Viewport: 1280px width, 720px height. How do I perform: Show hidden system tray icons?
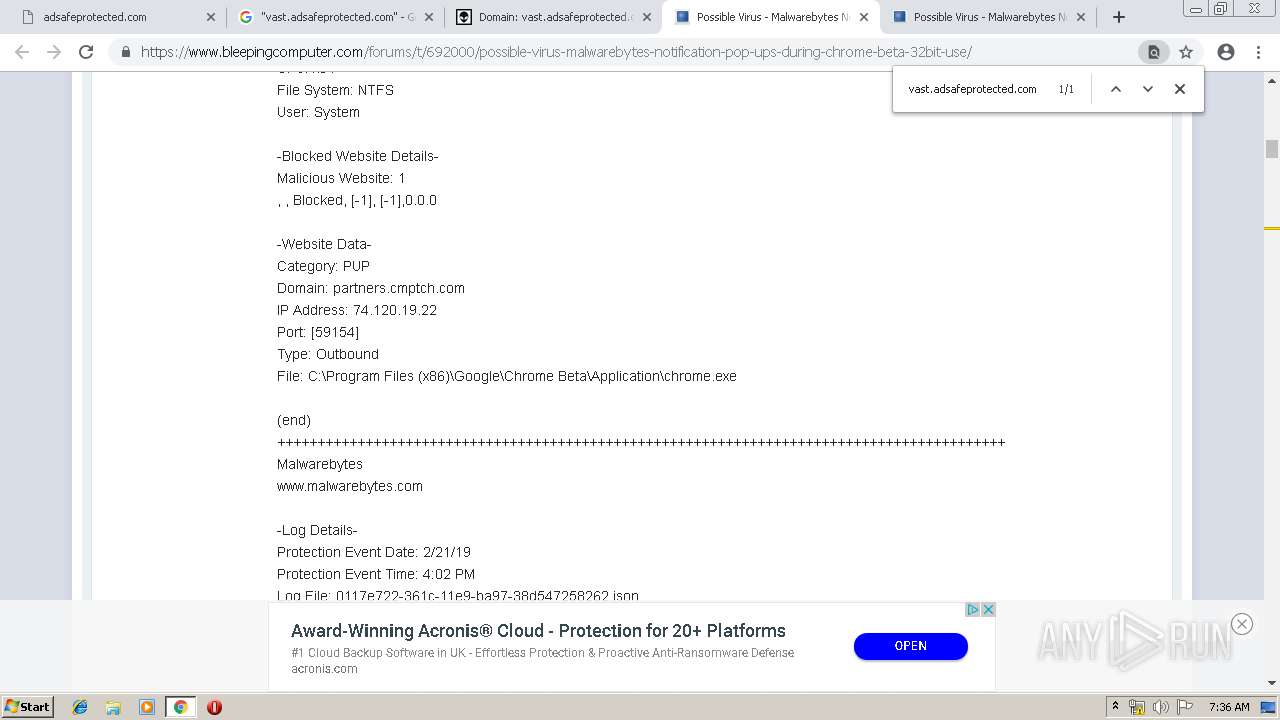1116,707
